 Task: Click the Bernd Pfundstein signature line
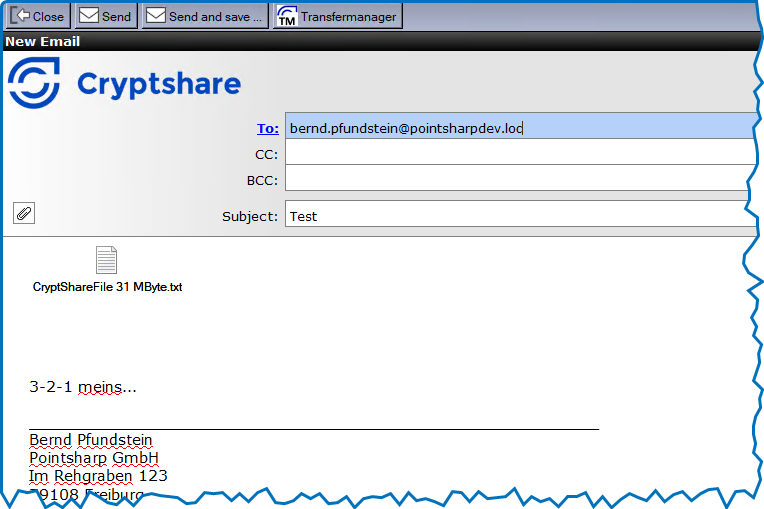[91, 440]
